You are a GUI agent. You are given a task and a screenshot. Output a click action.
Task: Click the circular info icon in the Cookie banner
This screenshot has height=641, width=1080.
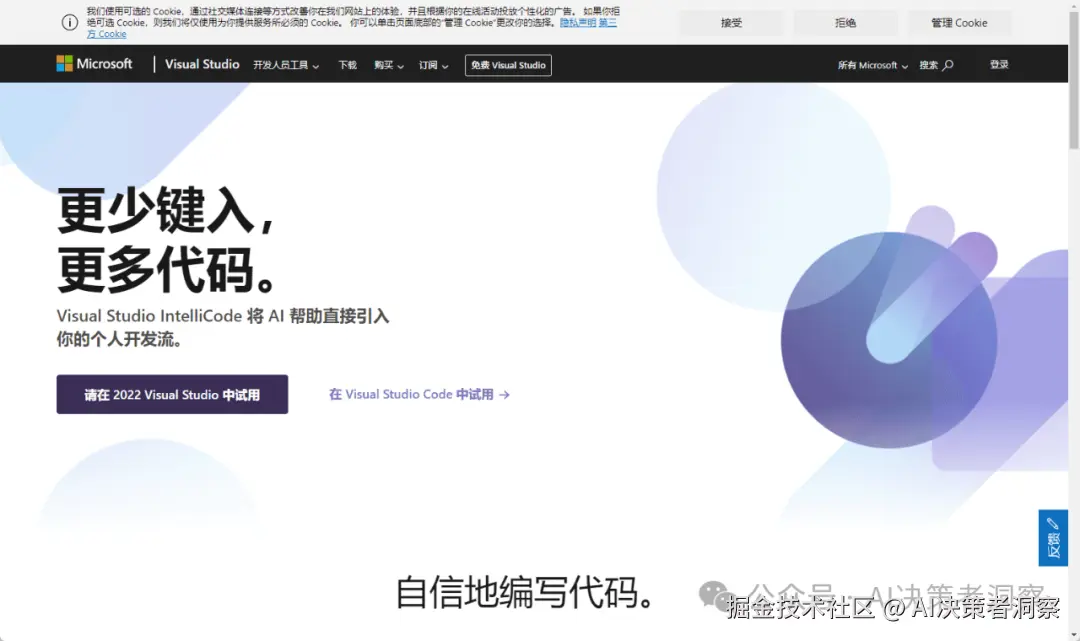tap(68, 22)
